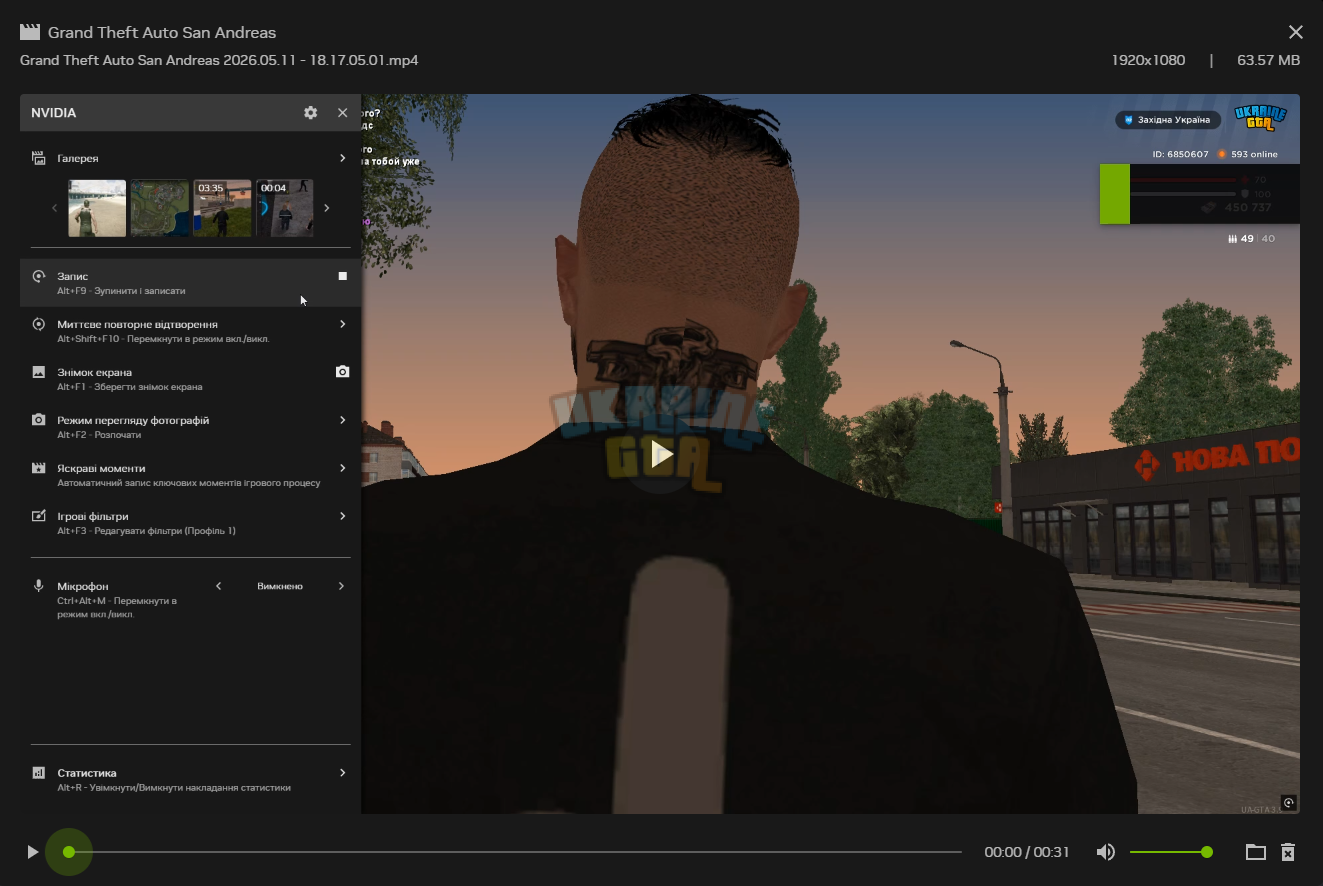Expand Режим перегляду фотографій chevron
Screen dimensions: 1323x886
tap(342, 420)
